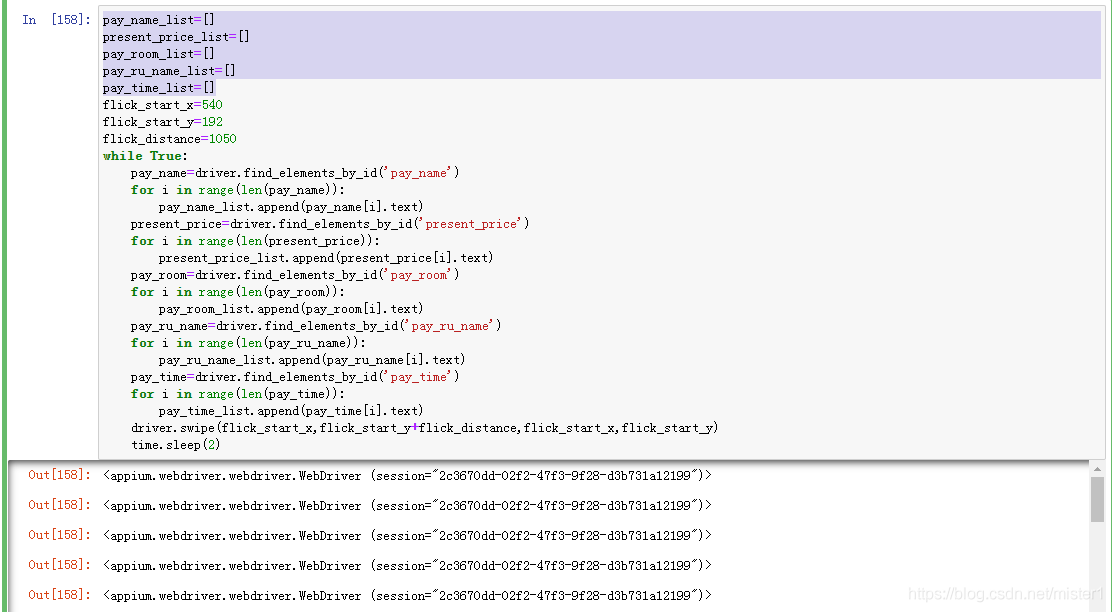Place cursor on the 'while True:' line
The height and width of the screenshot is (612, 1112).
pos(145,156)
